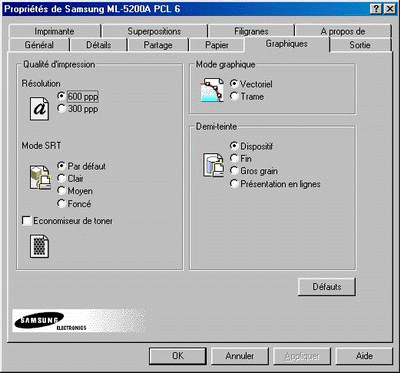Open the Superpositions tab
Viewport: 400px width, 373px height.
[154, 31]
